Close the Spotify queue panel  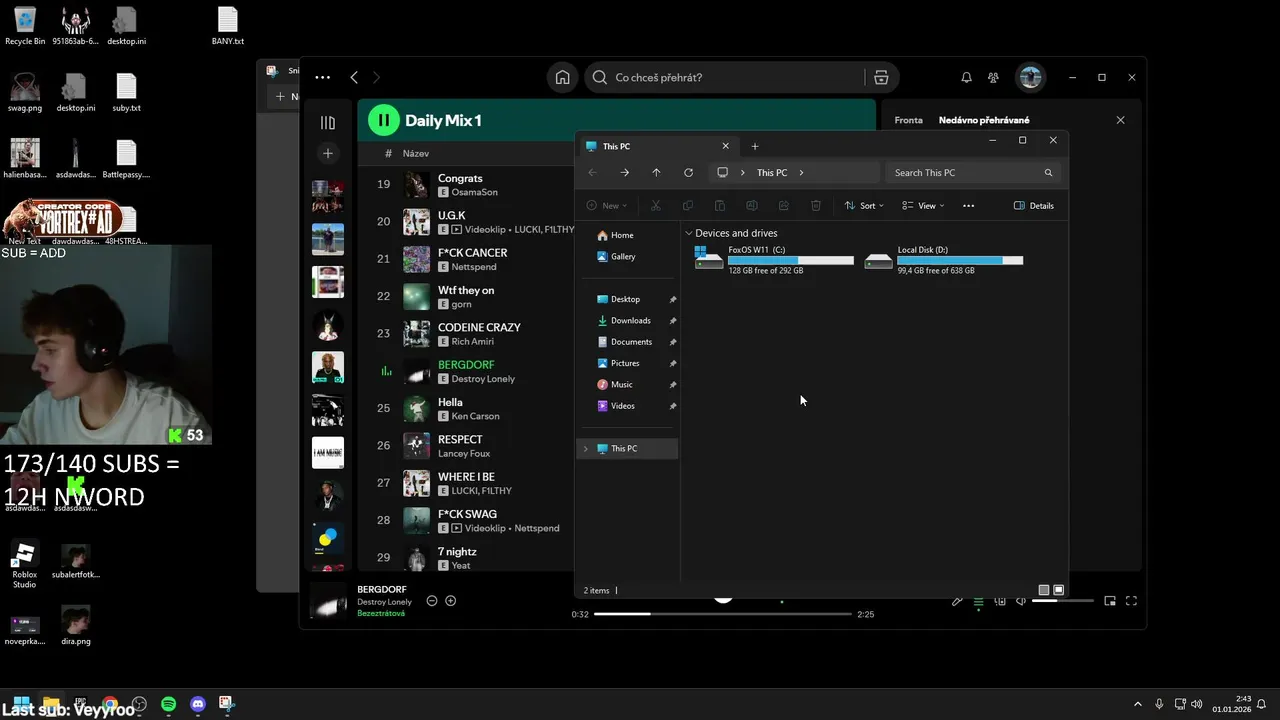click(x=1120, y=120)
